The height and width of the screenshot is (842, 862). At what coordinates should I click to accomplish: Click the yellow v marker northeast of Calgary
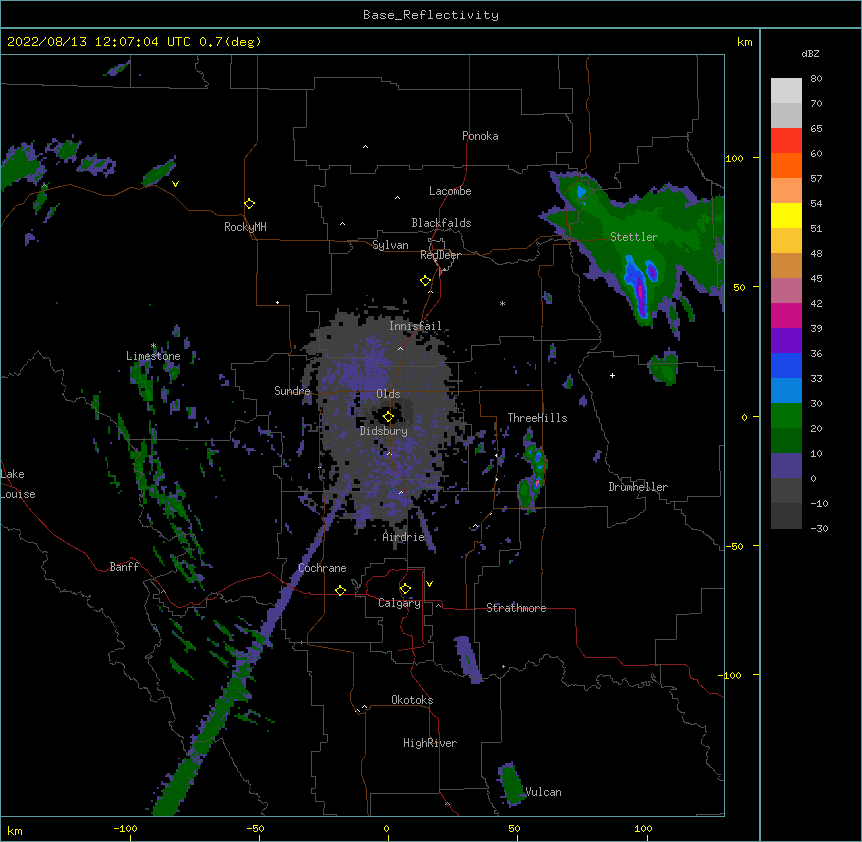(x=429, y=584)
